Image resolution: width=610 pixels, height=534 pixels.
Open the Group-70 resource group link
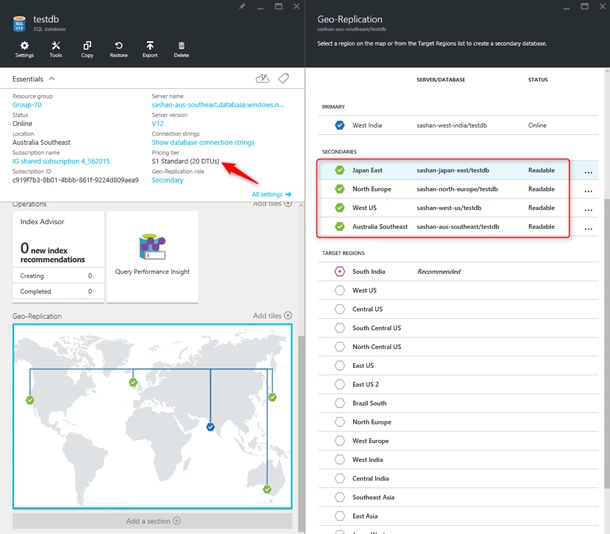point(27,105)
